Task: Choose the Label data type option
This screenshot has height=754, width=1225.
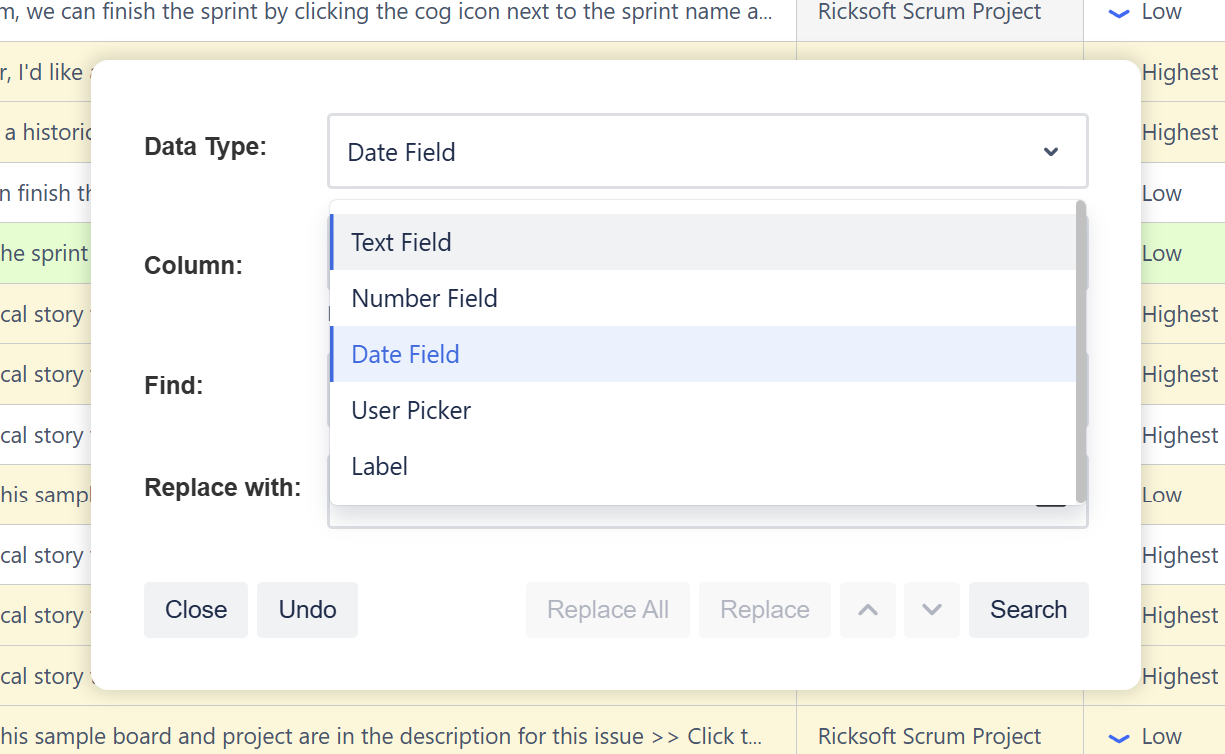Action: (380, 466)
